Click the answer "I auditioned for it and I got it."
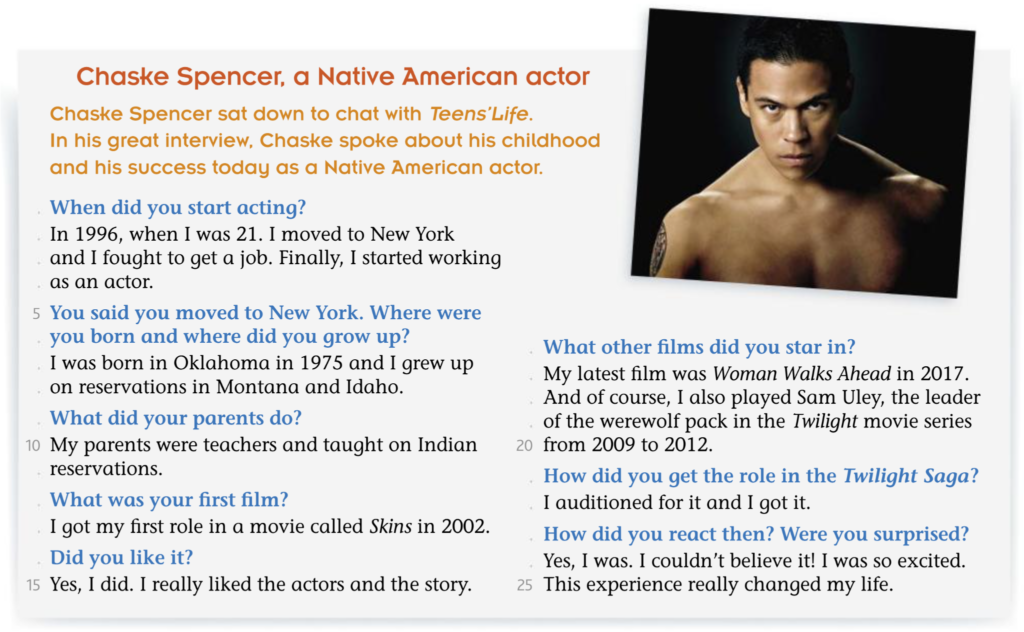The height and width of the screenshot is (632, 1024). click(x=676, y=503)
